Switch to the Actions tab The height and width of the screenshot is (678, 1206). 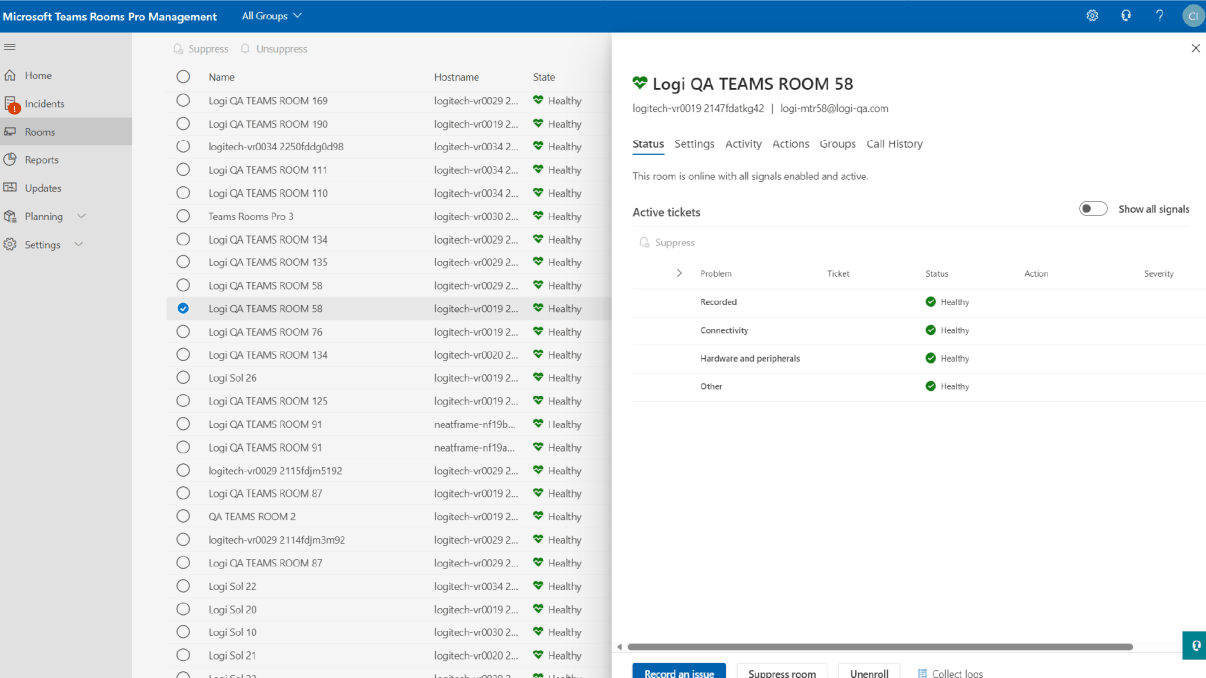tap(791, 144)
